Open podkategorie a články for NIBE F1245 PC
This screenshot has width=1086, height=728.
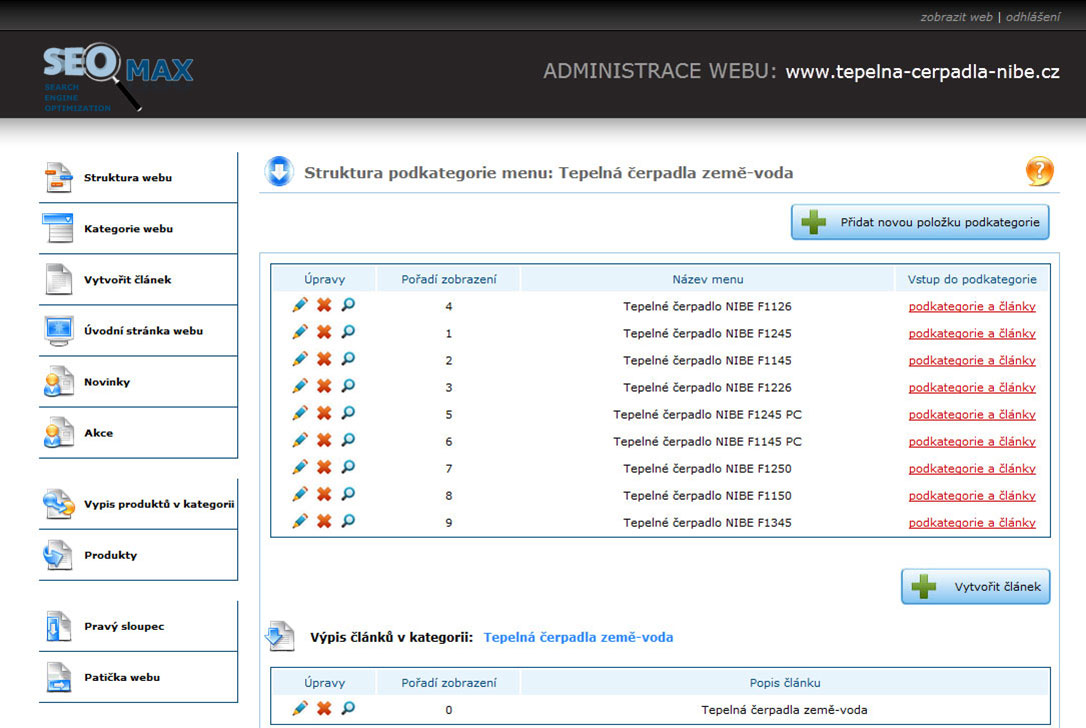tap(972, 414)
